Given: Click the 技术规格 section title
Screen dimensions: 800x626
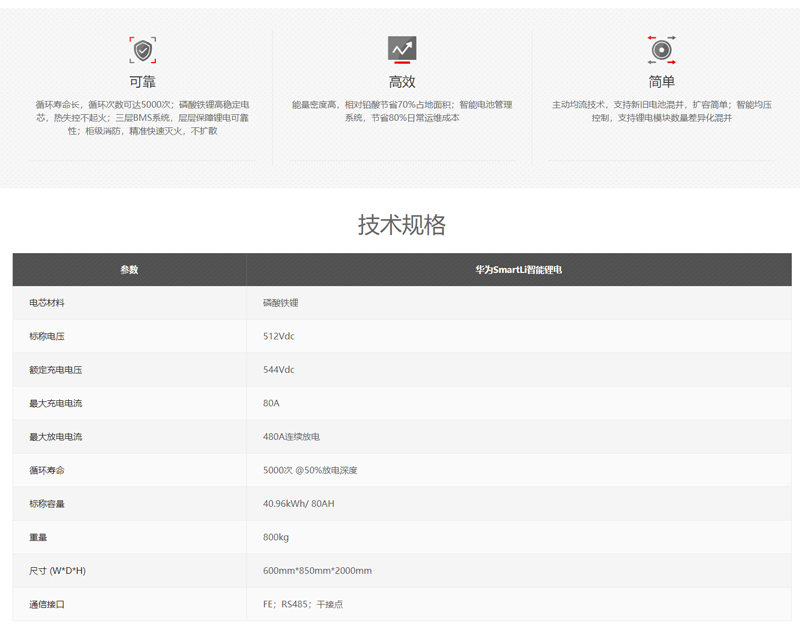Looking at the screenshot, I should click(x=402, y=224).
